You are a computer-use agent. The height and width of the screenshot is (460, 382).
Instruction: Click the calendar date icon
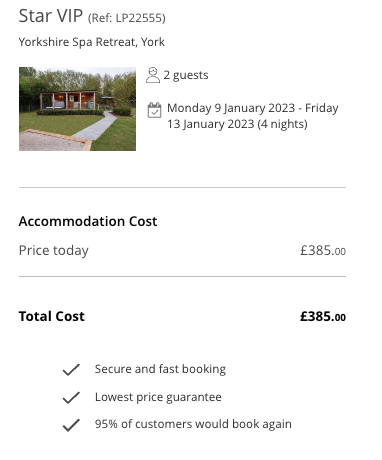pyautogui.click(x=154, y=110)
